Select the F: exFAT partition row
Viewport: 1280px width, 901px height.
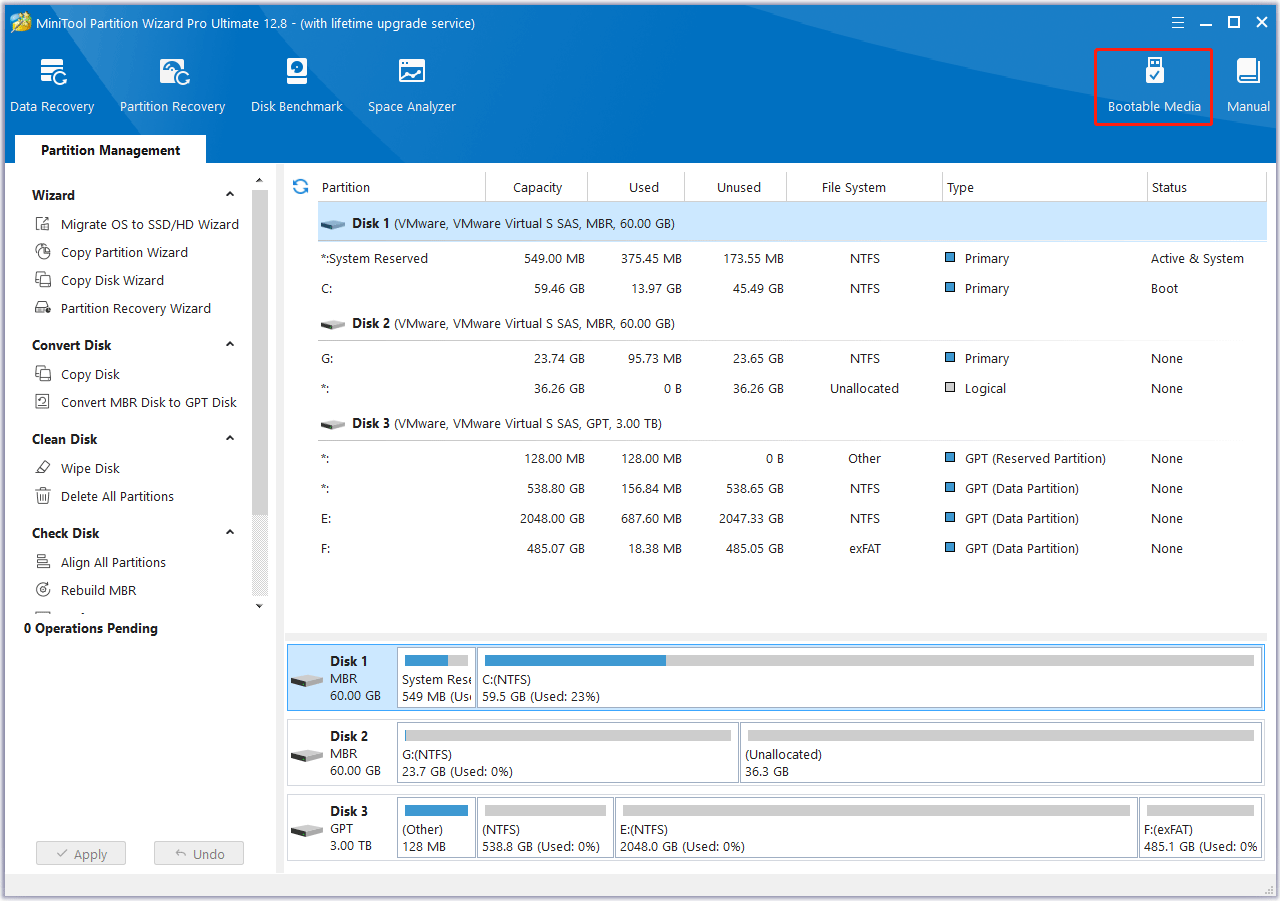click(x=792, y=548)
